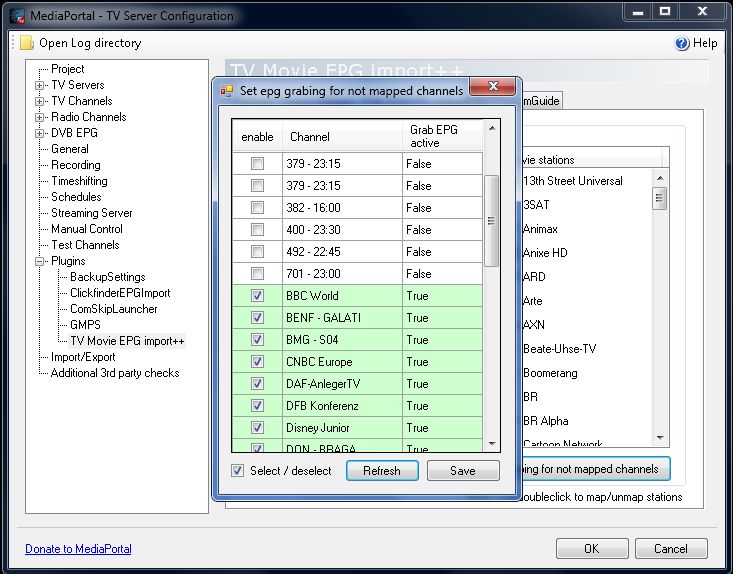Screen dimensions: 733x574
Task: Select the 3SAT station
Action: [x=536, y=205]
